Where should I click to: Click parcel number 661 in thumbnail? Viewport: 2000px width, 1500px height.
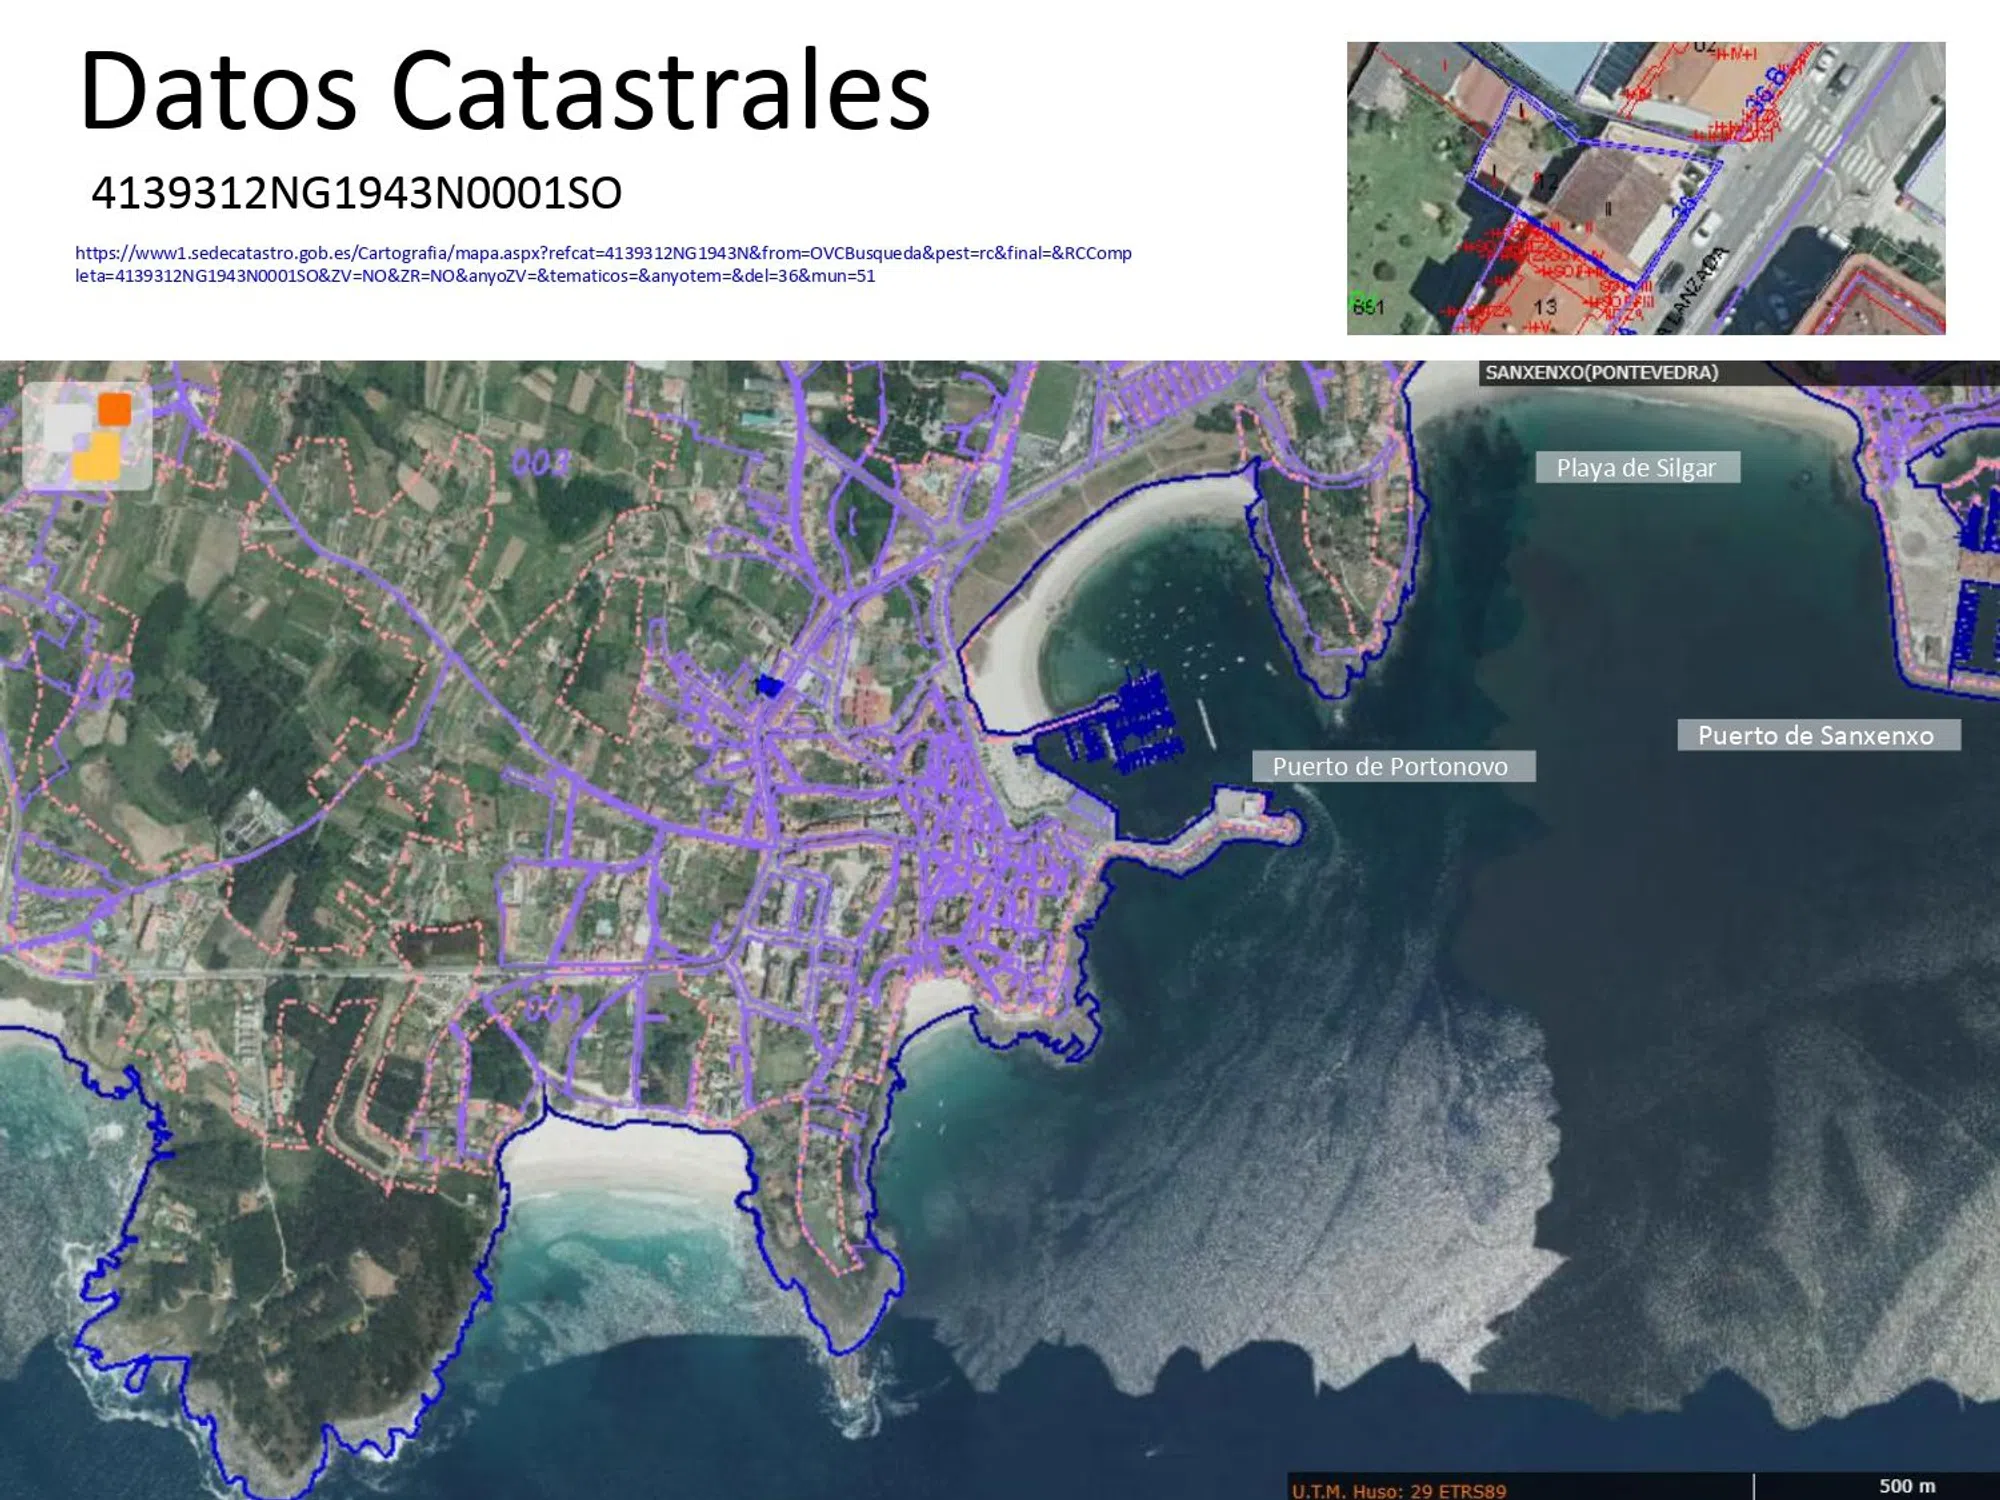coord(1368,307)
